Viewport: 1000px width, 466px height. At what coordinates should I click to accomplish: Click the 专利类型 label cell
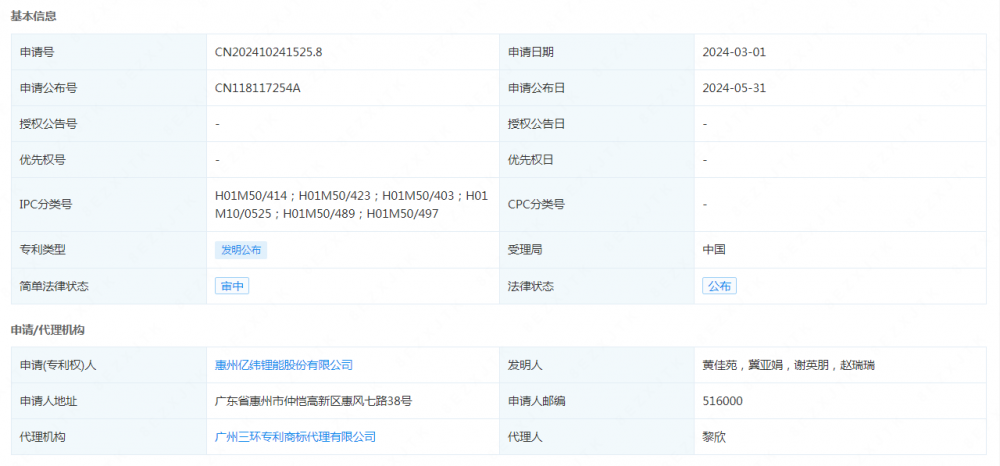(x=109, y=251)
